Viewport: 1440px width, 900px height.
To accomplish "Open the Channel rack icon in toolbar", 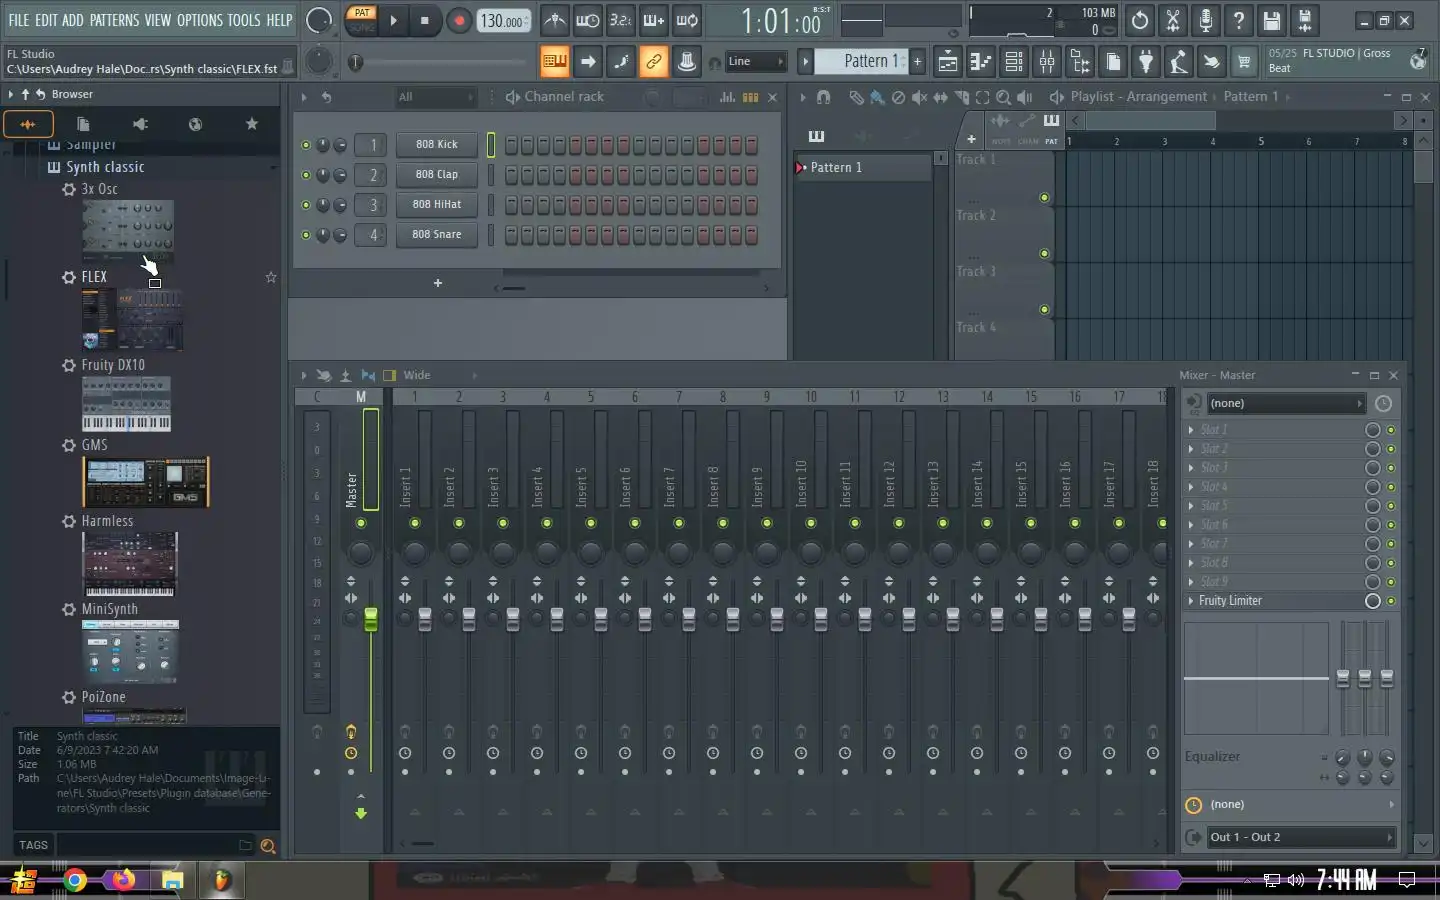I will (1014, 62).
